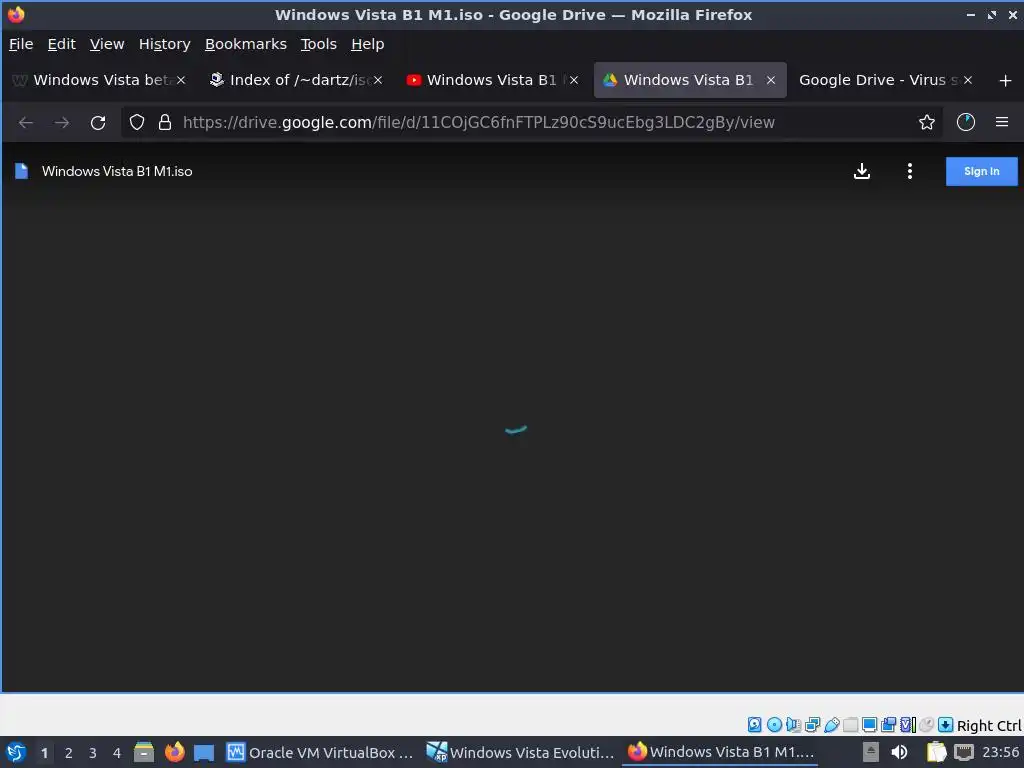Open the Tools menu

coord(318,44)
